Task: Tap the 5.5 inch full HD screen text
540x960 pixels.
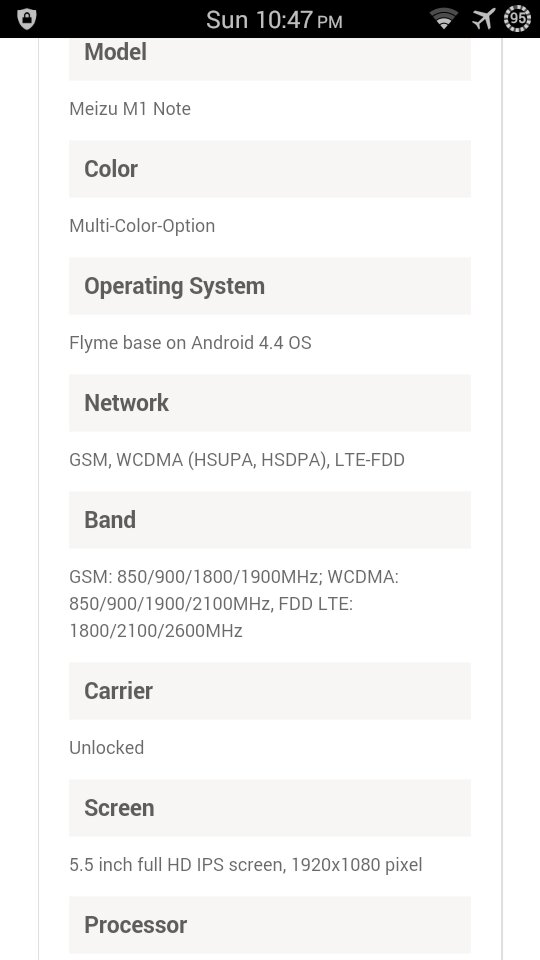Action: pos(246,865)
